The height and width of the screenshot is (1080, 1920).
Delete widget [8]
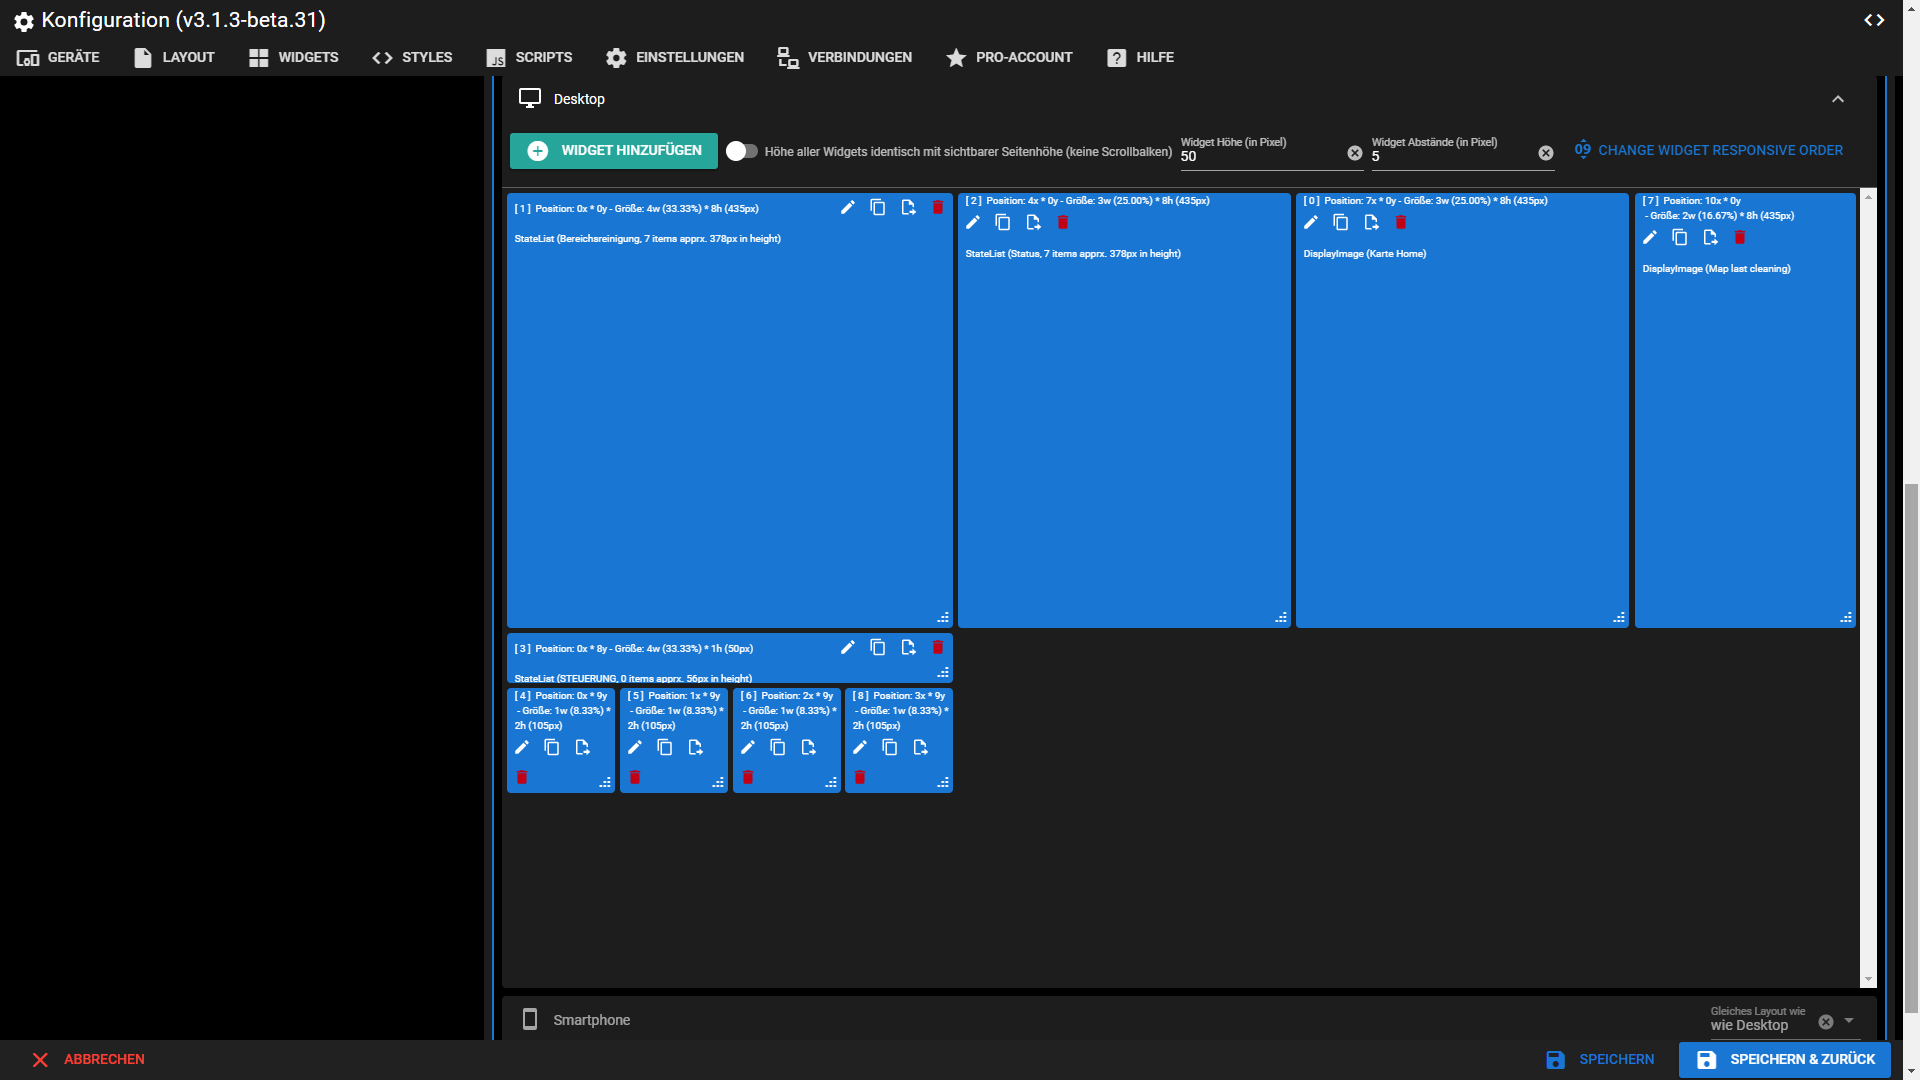859,778
